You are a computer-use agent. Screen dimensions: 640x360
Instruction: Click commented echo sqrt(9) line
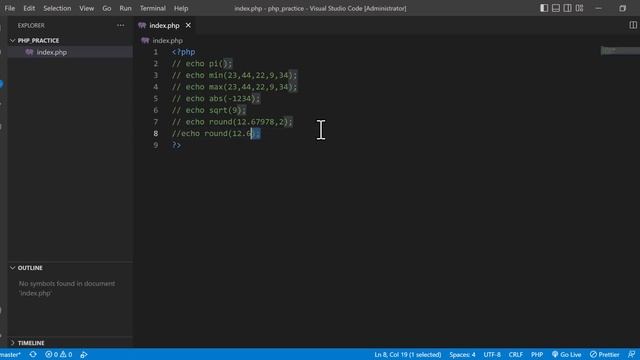point(209,110)
